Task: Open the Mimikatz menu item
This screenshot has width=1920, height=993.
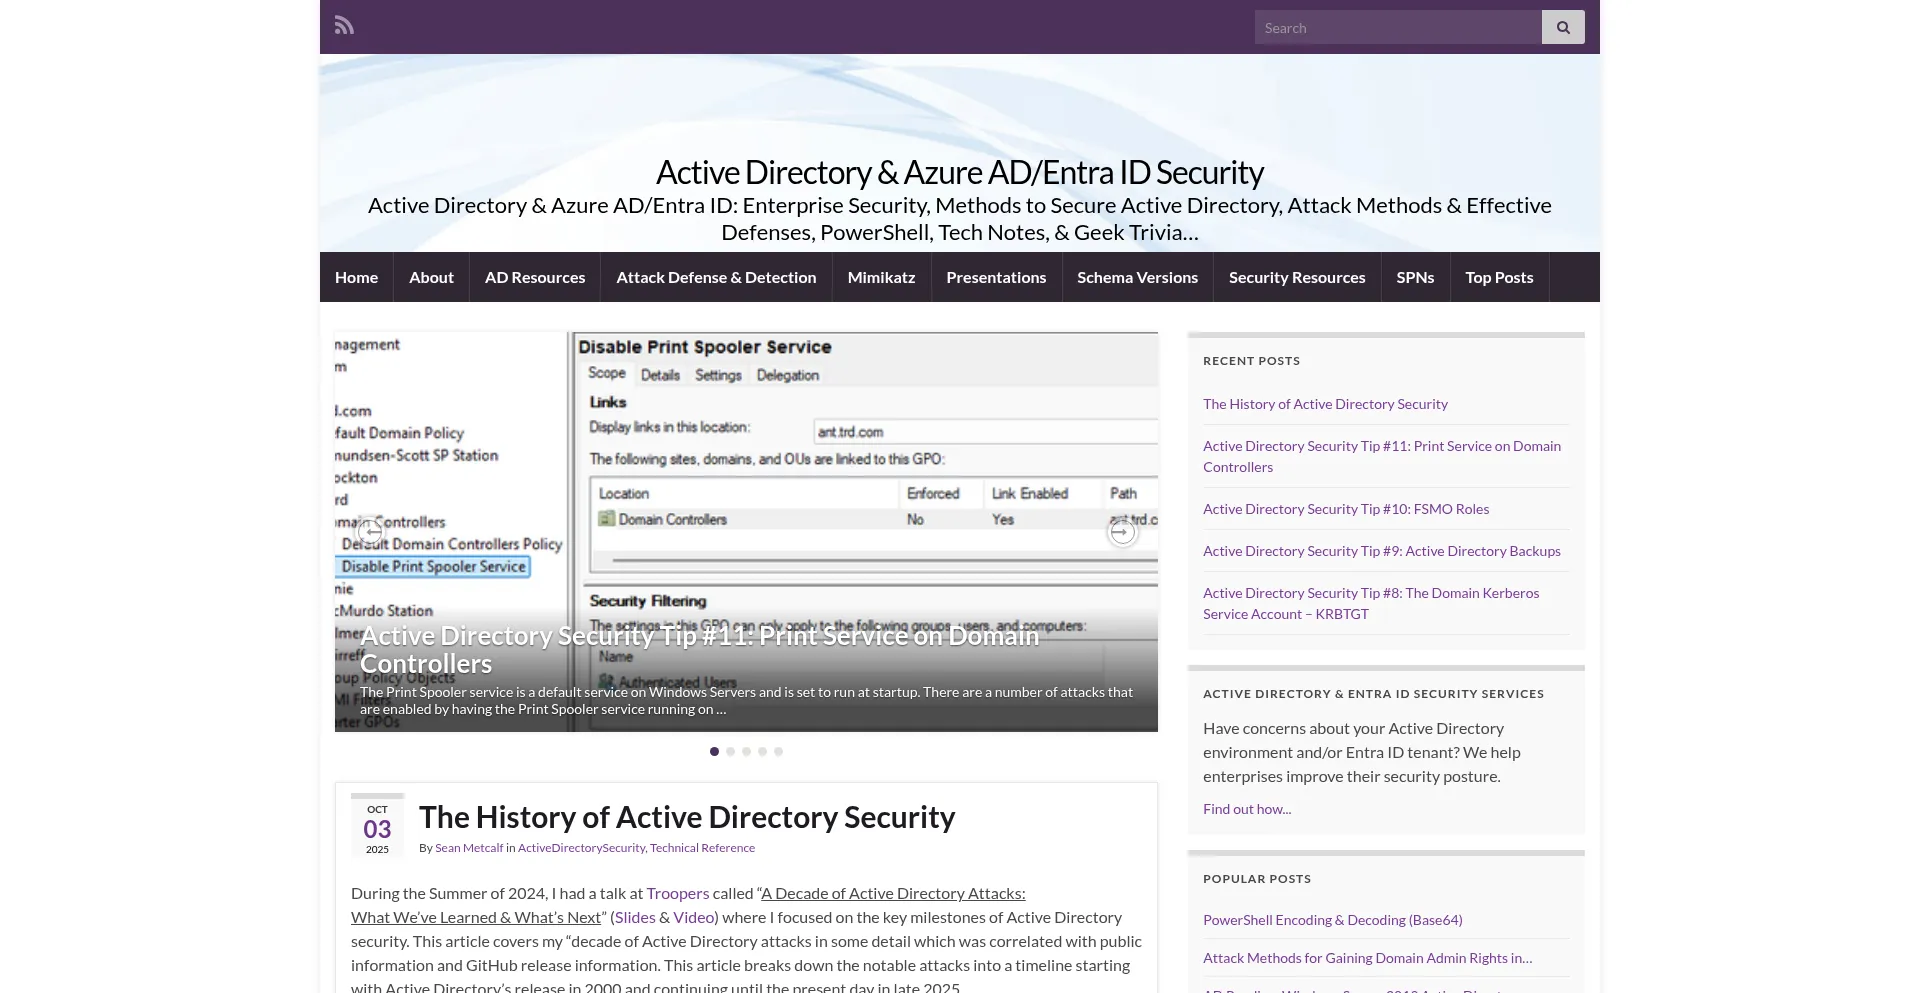Action: tap(881, 277)
